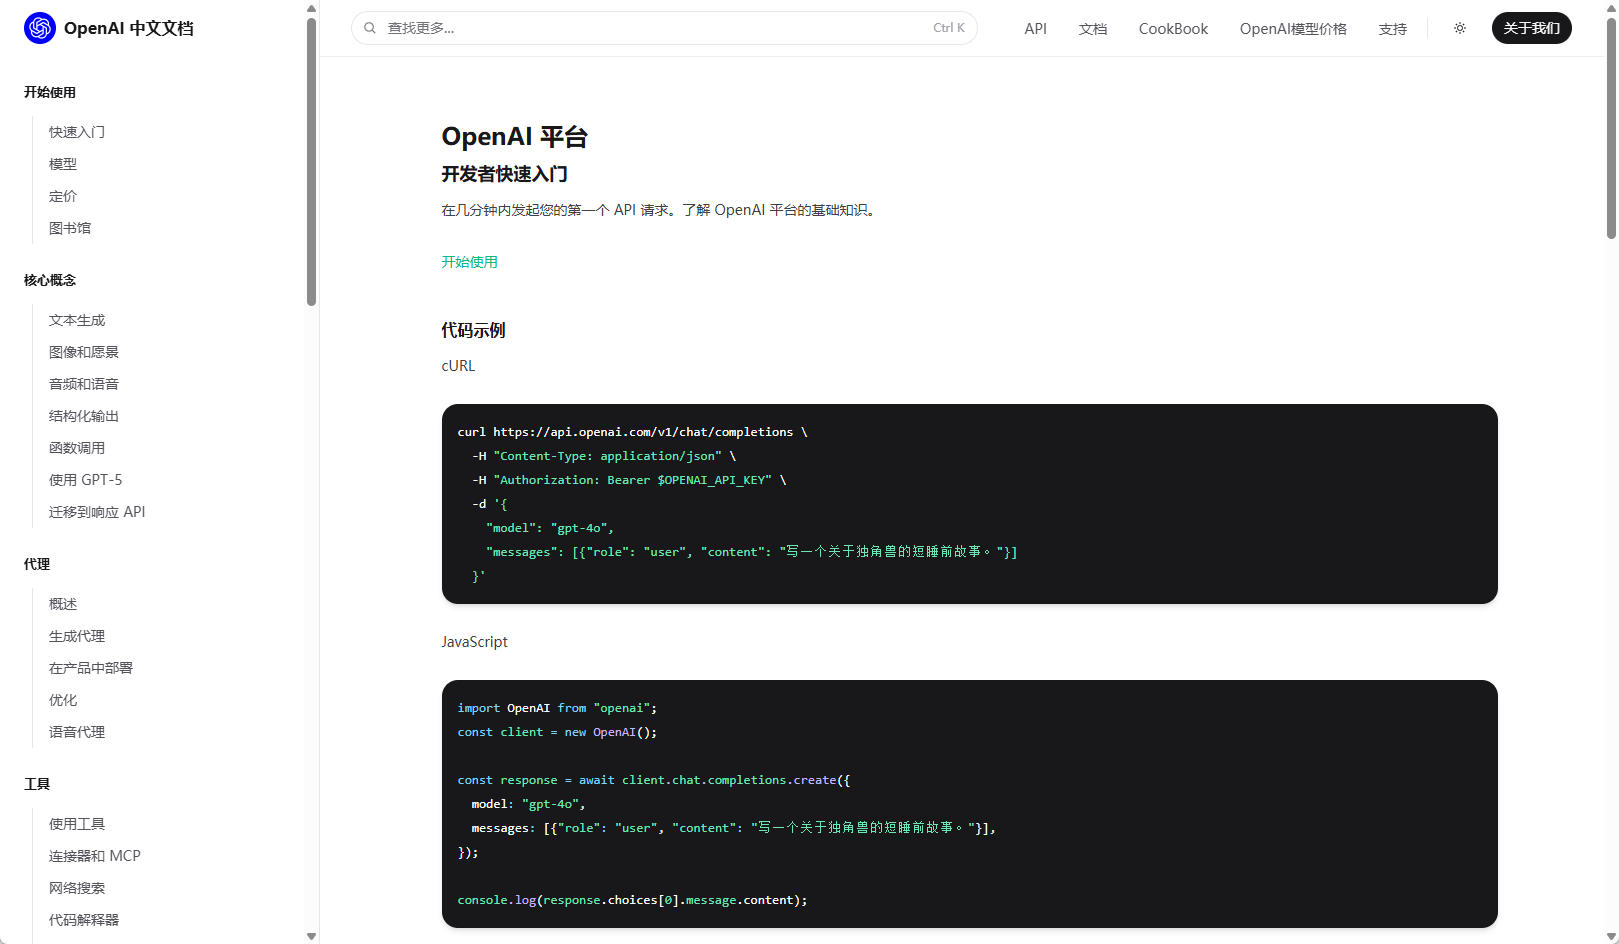Click the 支持 navigation item

pyautogui.click(x=1392, y=29)
